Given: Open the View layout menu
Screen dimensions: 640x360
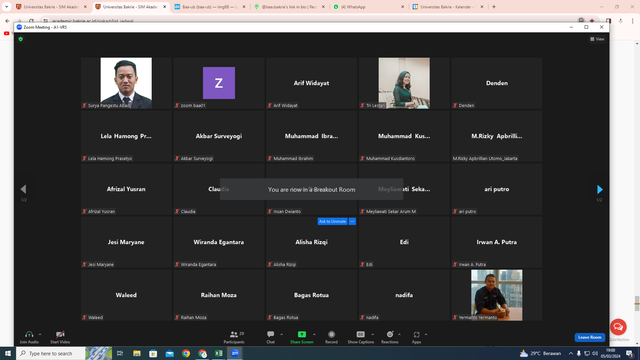Looking at the screenshot, I should 597,39.
